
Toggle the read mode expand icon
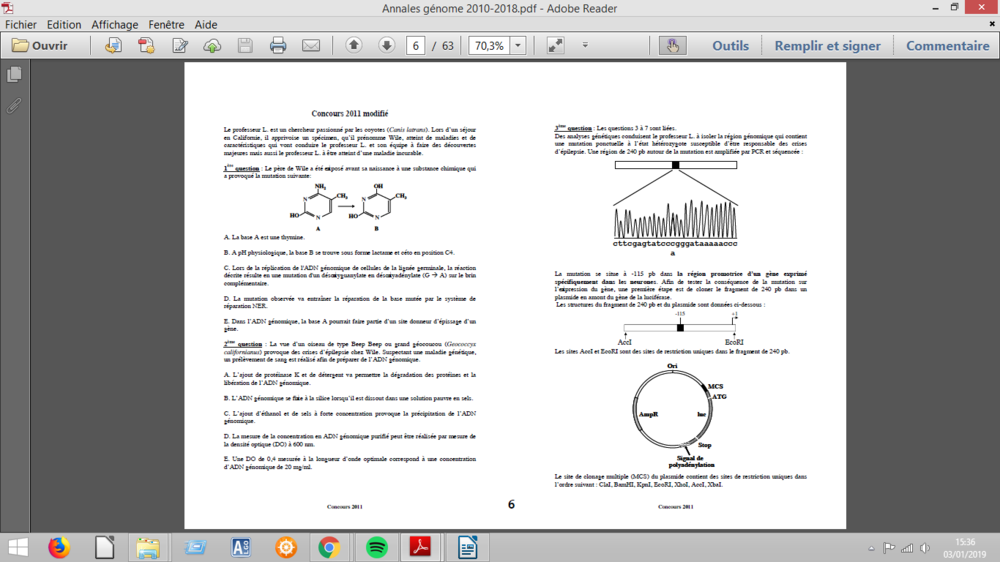pos(555,46)
